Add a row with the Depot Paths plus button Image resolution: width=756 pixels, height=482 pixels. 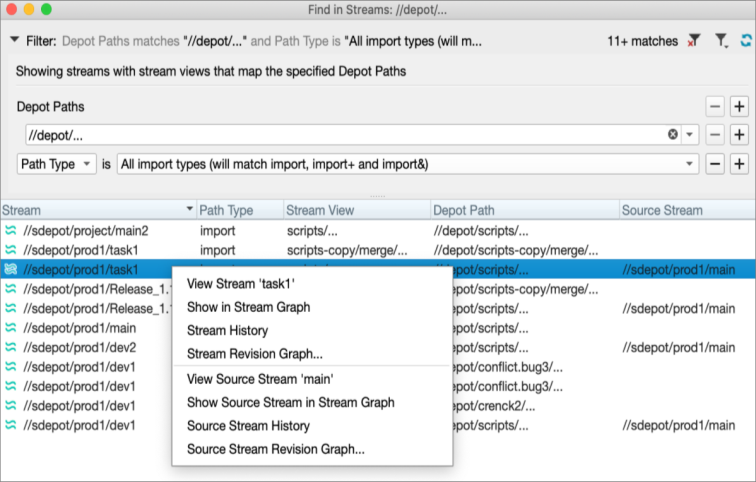739,107
